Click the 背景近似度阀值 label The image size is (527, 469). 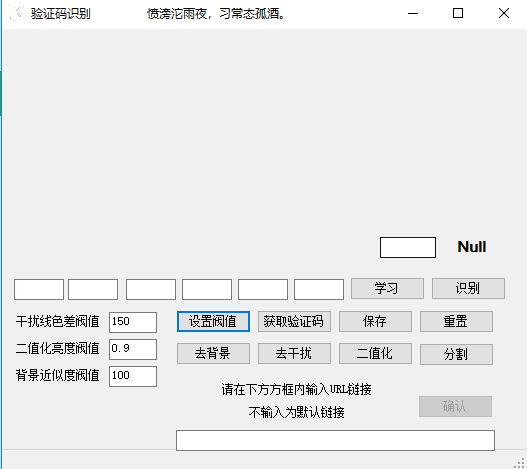point(57,375)
